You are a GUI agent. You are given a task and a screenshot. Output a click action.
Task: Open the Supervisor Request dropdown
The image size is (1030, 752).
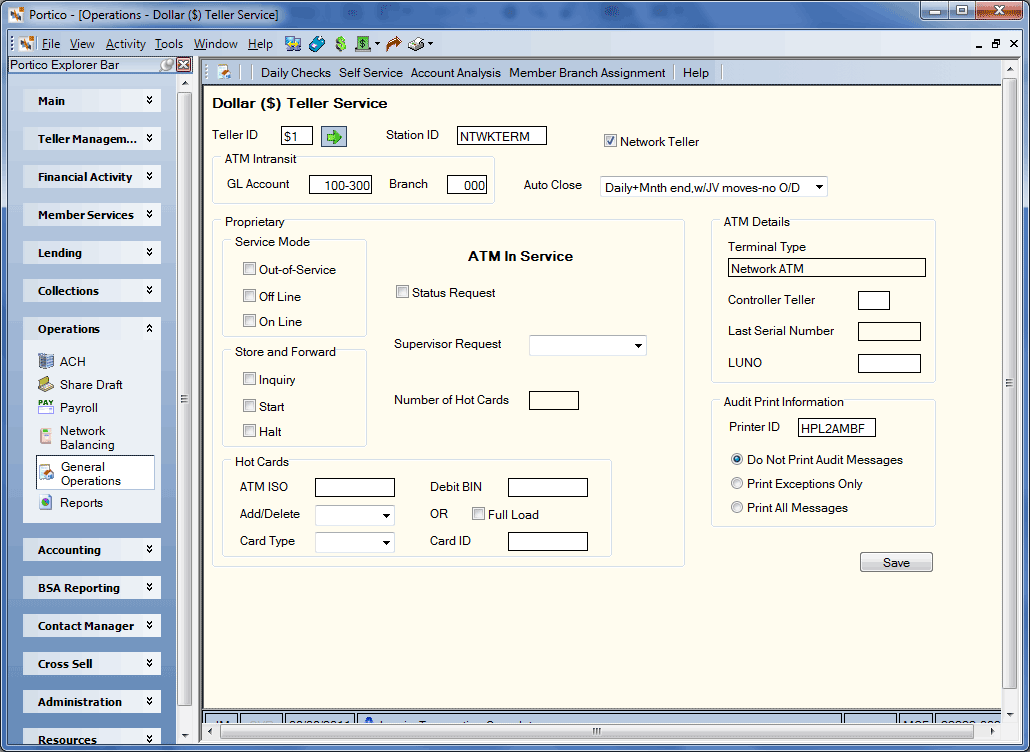coord(588,345)
